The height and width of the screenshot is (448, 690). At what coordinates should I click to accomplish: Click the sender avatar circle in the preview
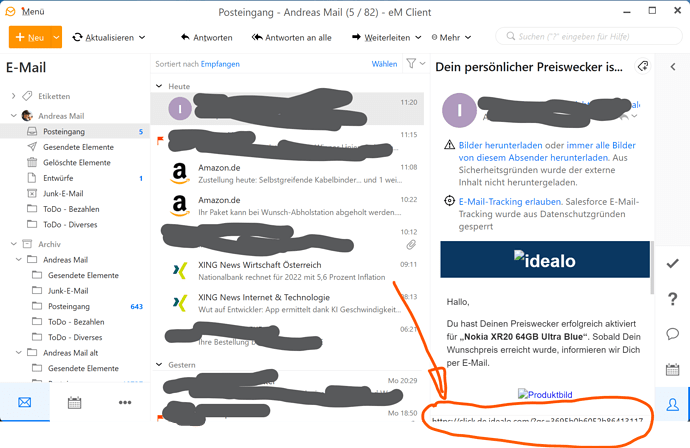click(459, 110)
